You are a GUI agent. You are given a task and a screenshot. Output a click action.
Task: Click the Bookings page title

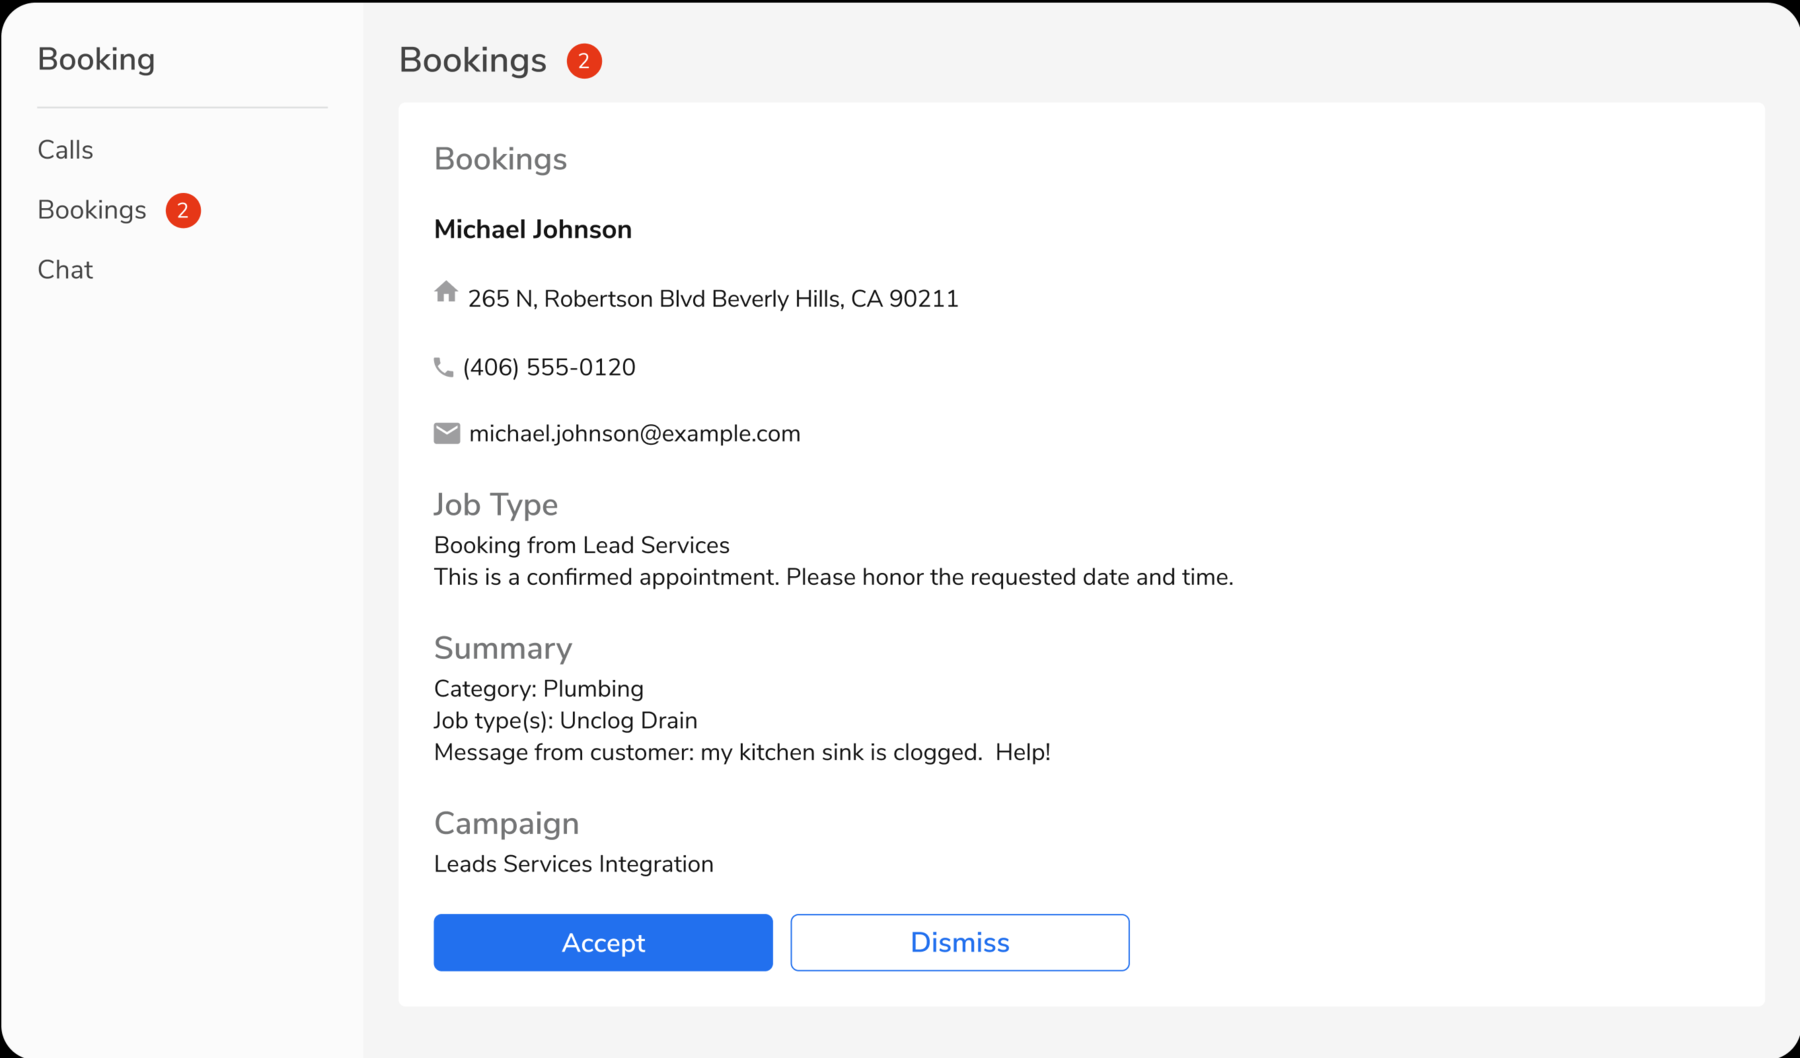(472, 60)
